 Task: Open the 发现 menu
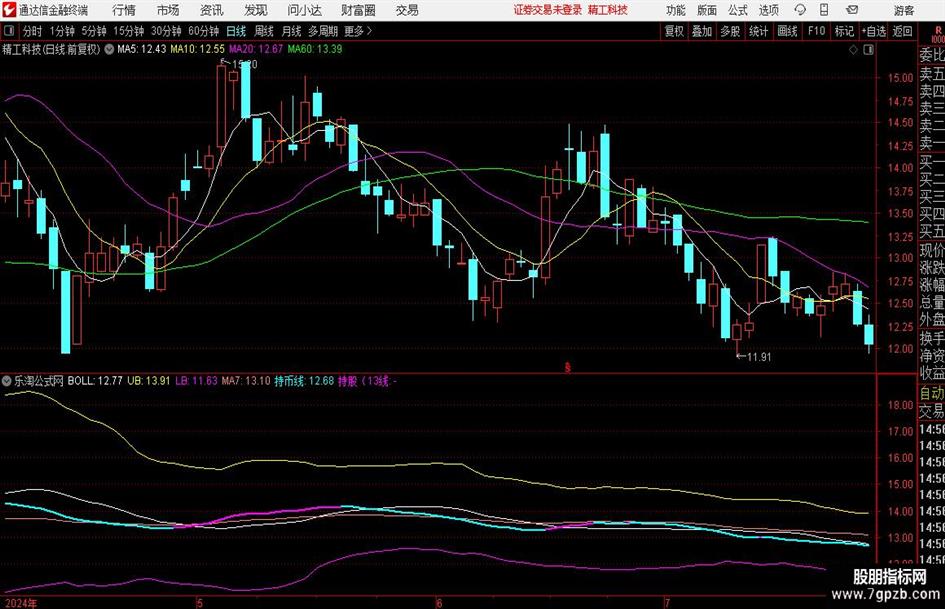pyautogui.click(x=256, y=10)
